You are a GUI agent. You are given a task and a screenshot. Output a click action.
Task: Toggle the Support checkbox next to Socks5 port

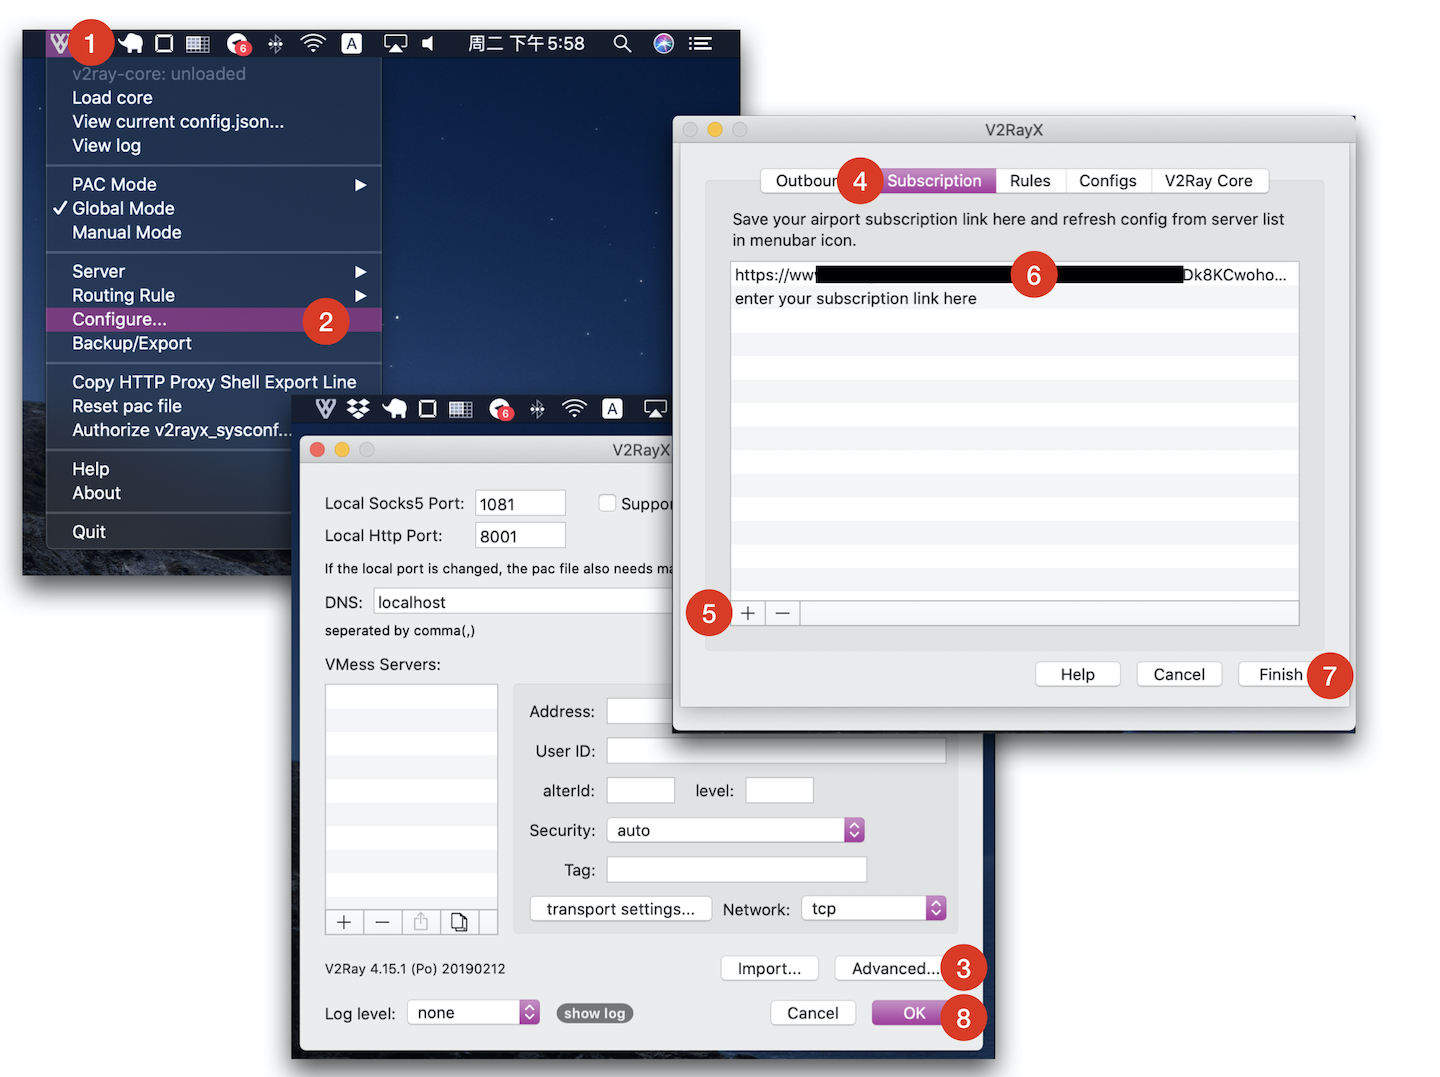(607, 503)
